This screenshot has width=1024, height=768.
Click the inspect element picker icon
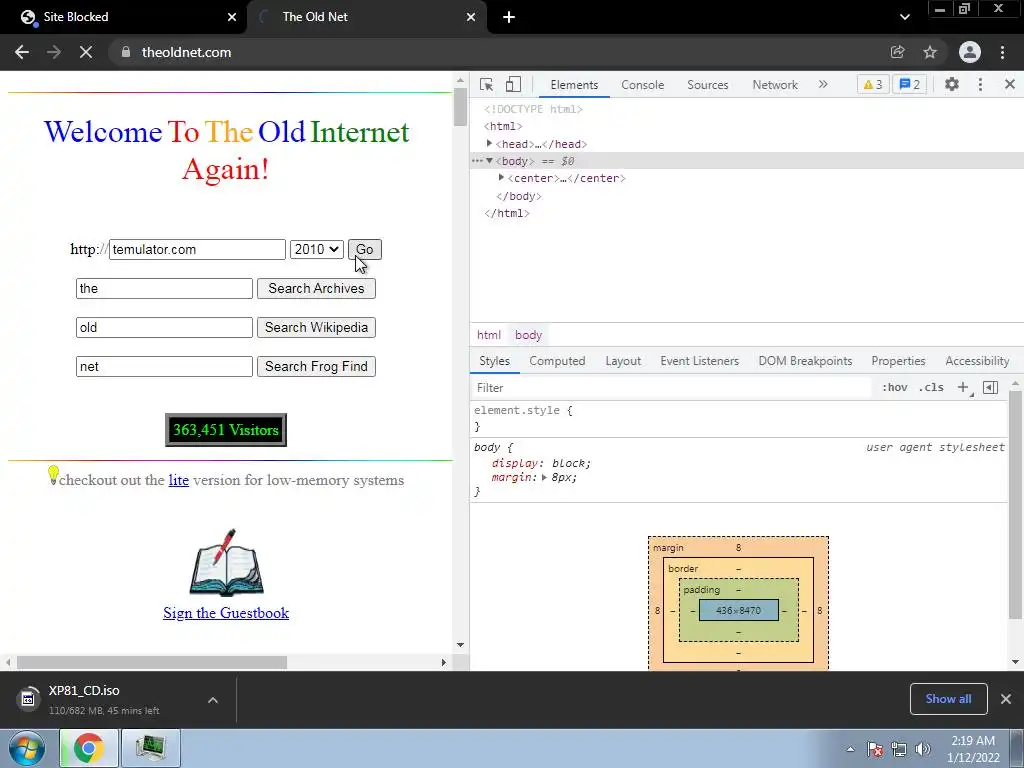point(486,84)
